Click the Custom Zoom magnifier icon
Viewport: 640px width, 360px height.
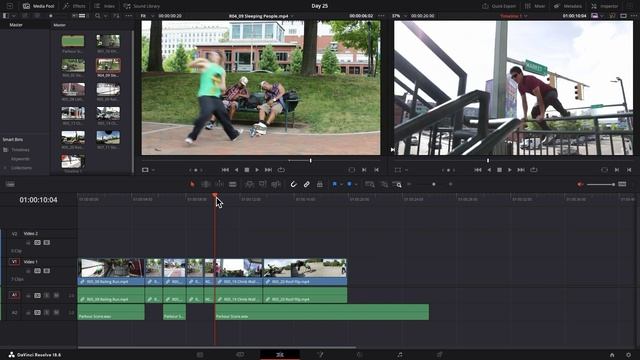tap(397, 184)
